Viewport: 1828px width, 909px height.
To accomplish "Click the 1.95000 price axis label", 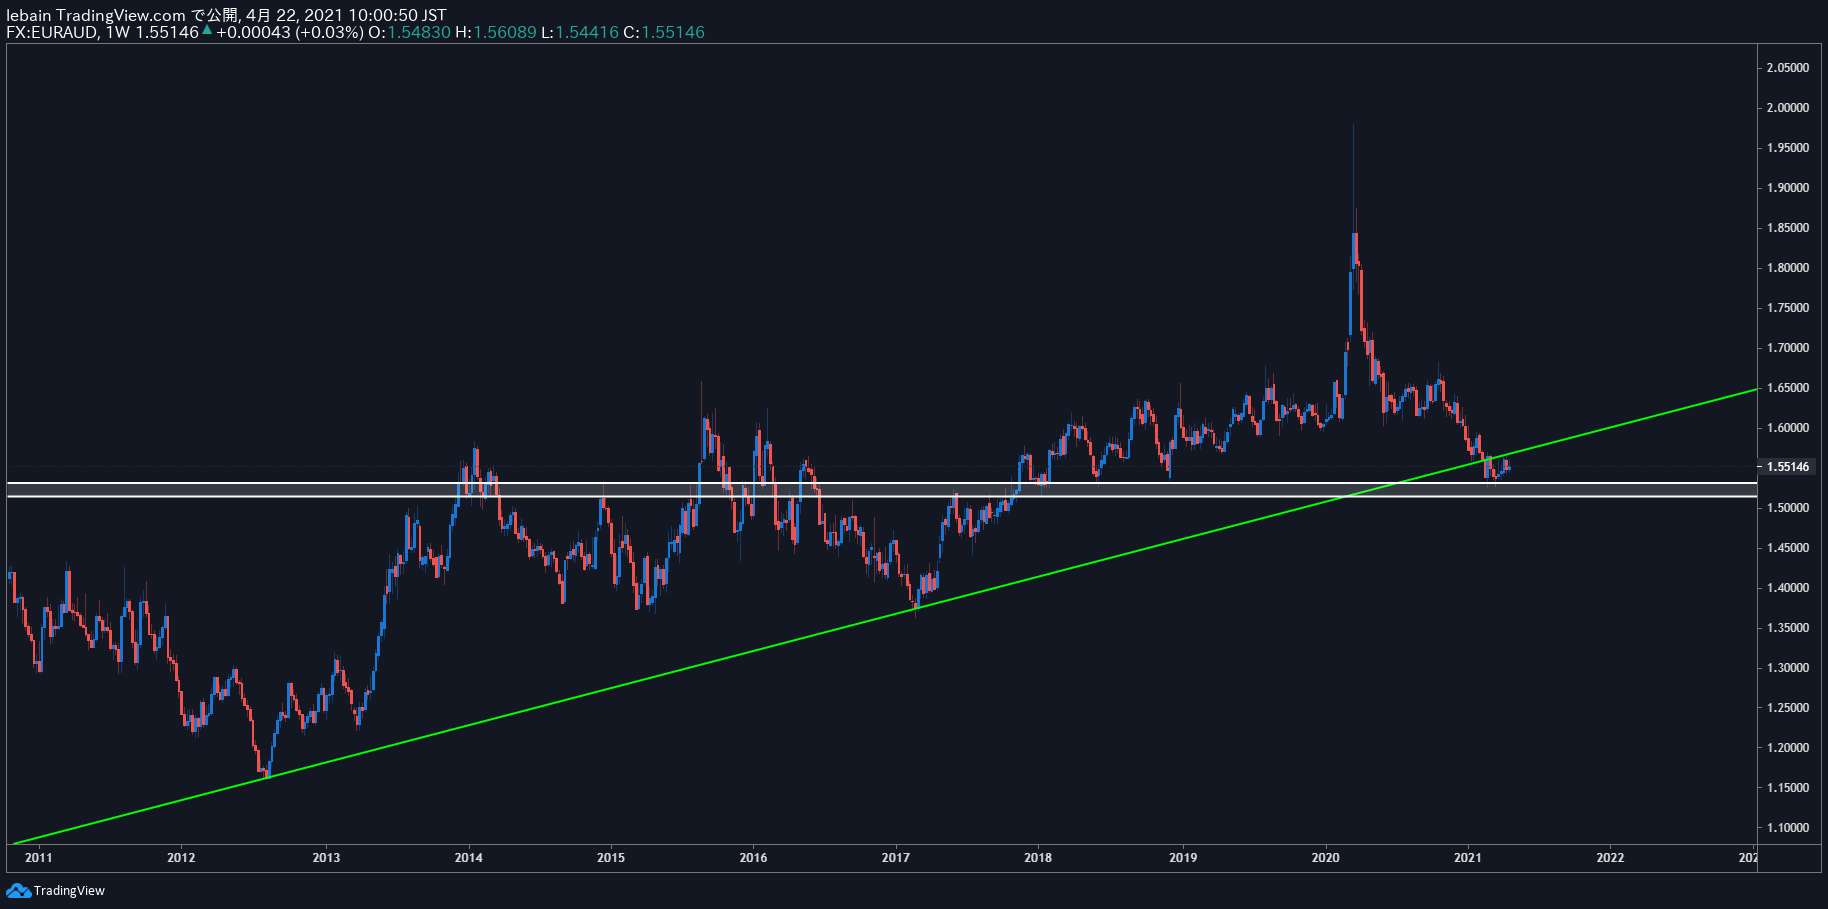I will tap(1788, 148).
